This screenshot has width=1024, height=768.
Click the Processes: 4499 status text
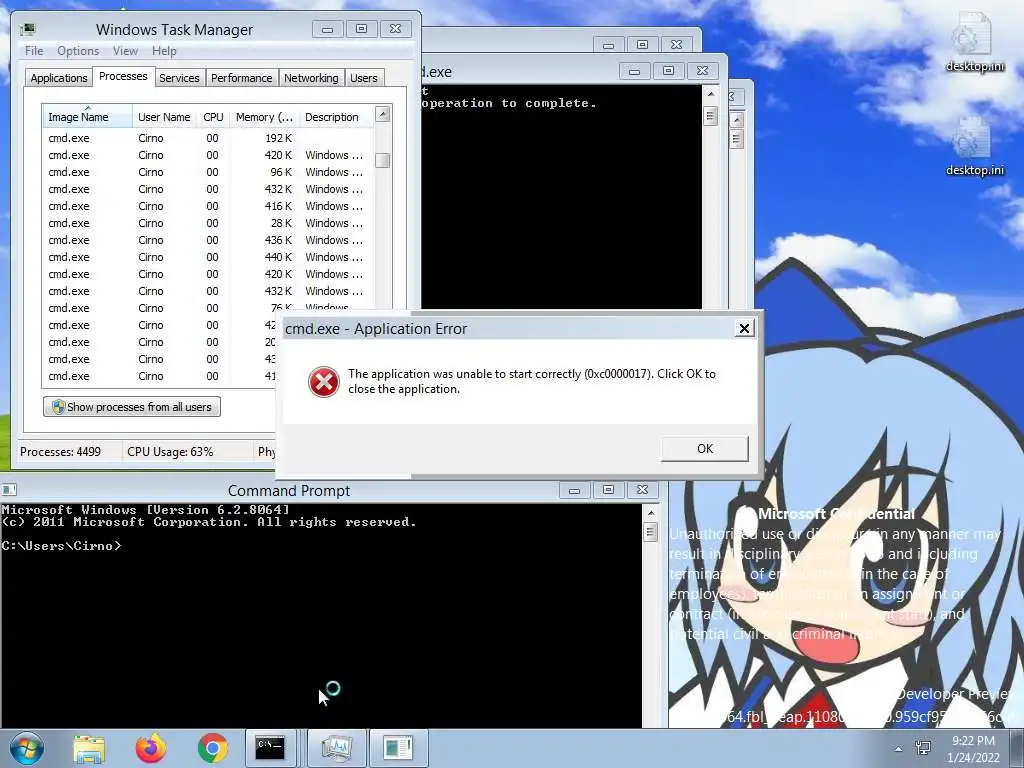click(x=60, y=452)
